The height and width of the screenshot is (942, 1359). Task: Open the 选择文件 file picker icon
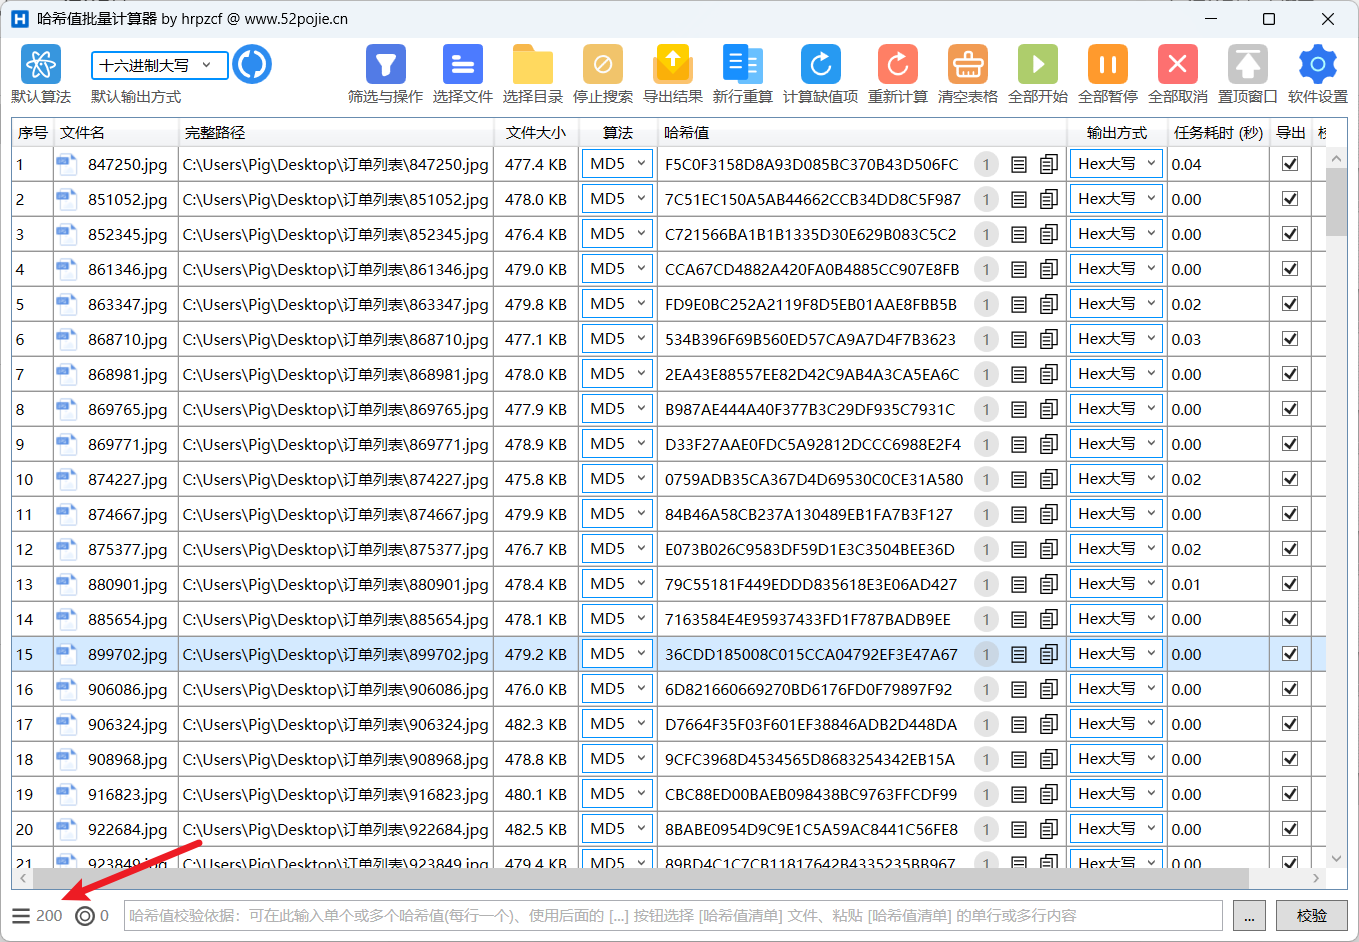pos(462,65)
